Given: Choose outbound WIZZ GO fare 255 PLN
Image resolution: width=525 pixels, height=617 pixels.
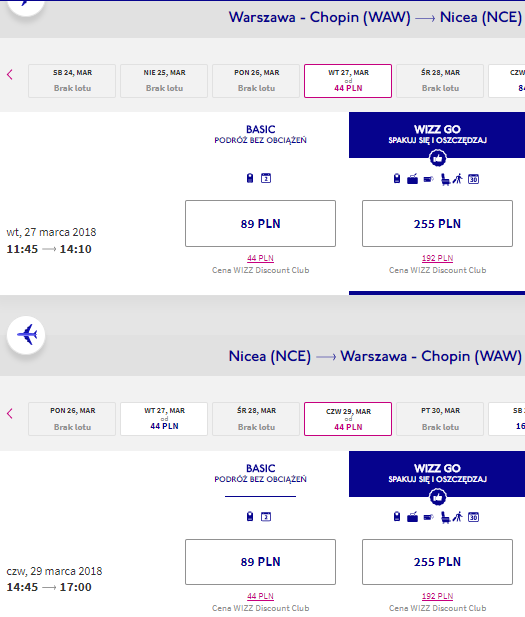Looking at the screenshot, I should coord(437,224).
